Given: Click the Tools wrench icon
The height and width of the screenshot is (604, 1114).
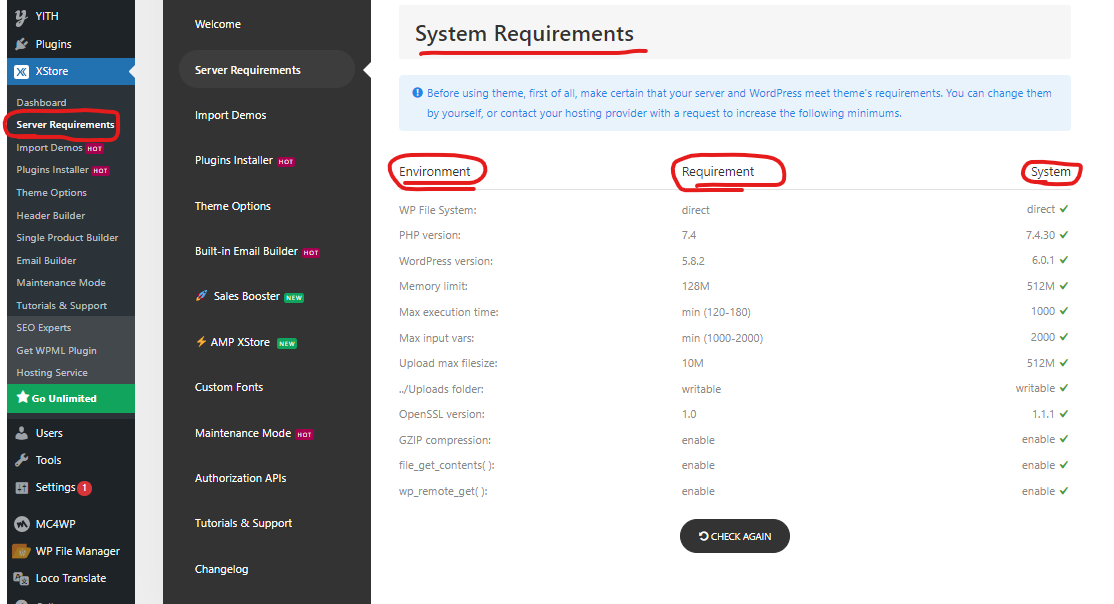Looking at the screenshot, I should [21, 460].
